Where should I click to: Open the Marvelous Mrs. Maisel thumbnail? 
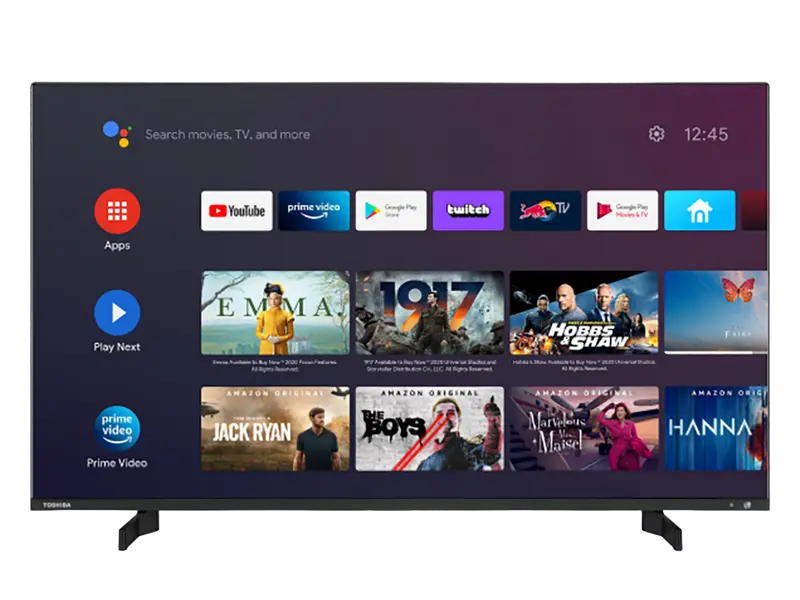(x=584, y=428)
